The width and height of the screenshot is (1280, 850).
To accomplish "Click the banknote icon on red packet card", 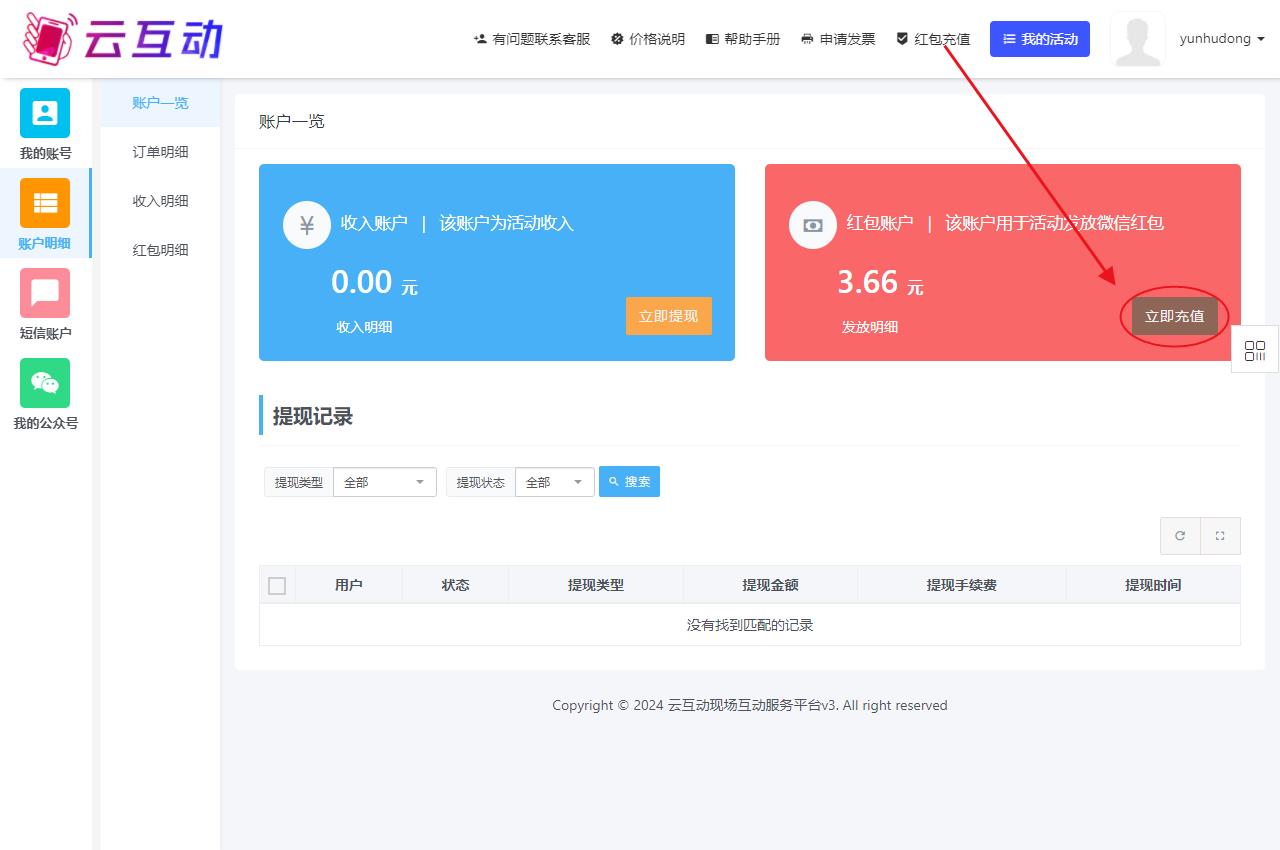I will 813,225.
